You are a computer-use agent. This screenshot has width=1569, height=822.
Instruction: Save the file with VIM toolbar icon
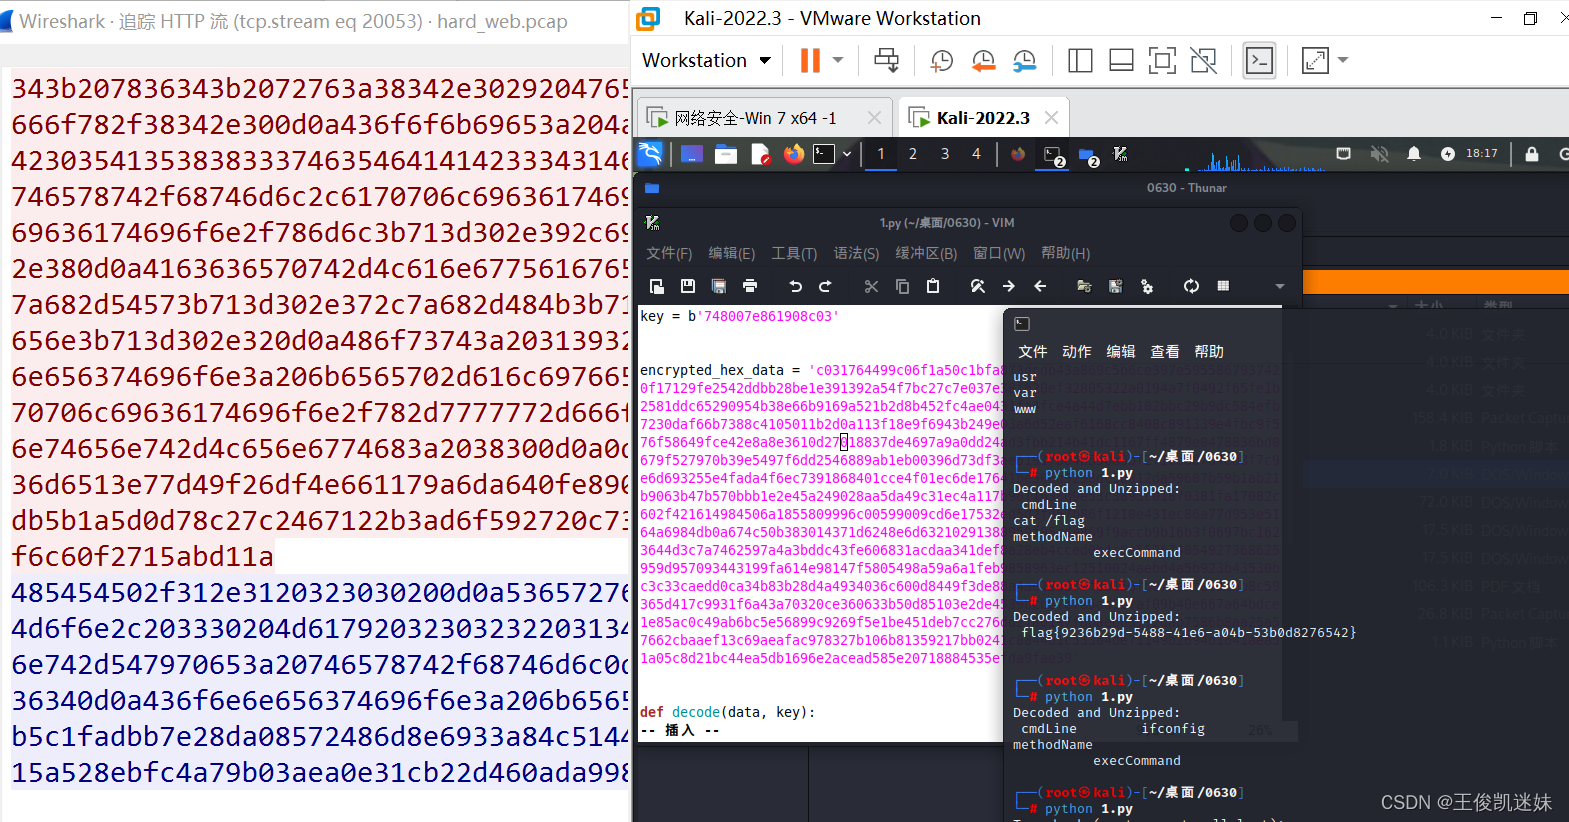tap(688, 287)
